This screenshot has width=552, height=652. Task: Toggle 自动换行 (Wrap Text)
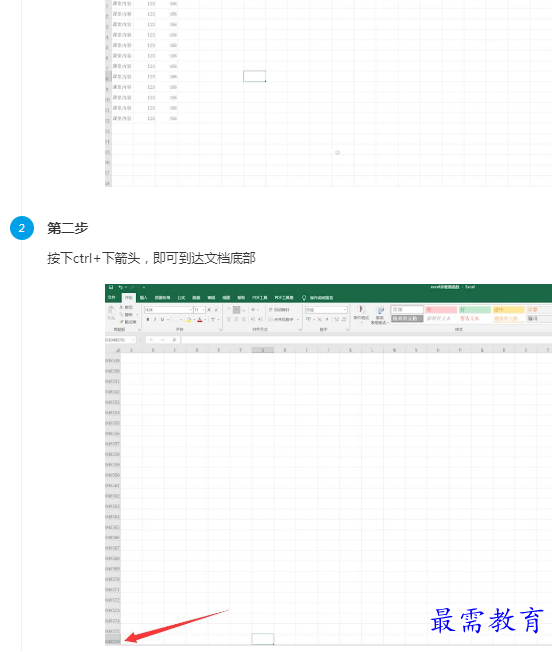click(x=279, y=310)
